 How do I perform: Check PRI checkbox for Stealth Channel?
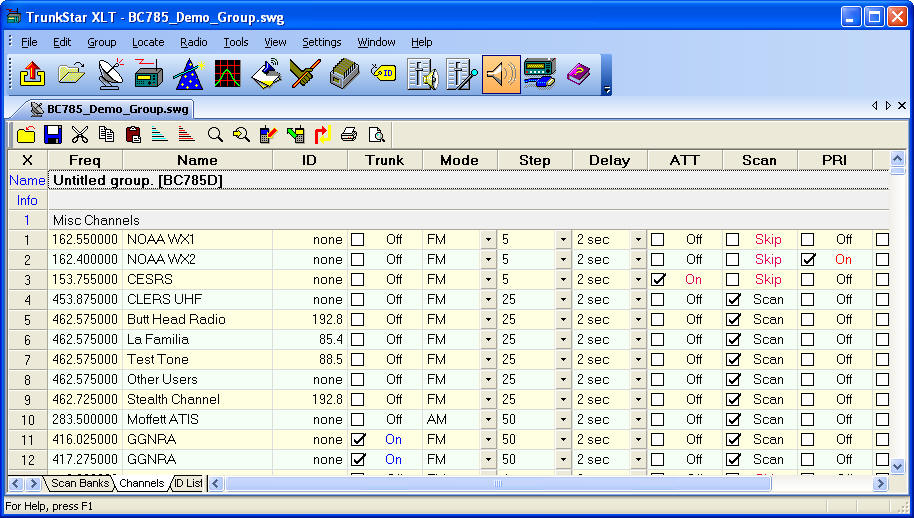807,399
